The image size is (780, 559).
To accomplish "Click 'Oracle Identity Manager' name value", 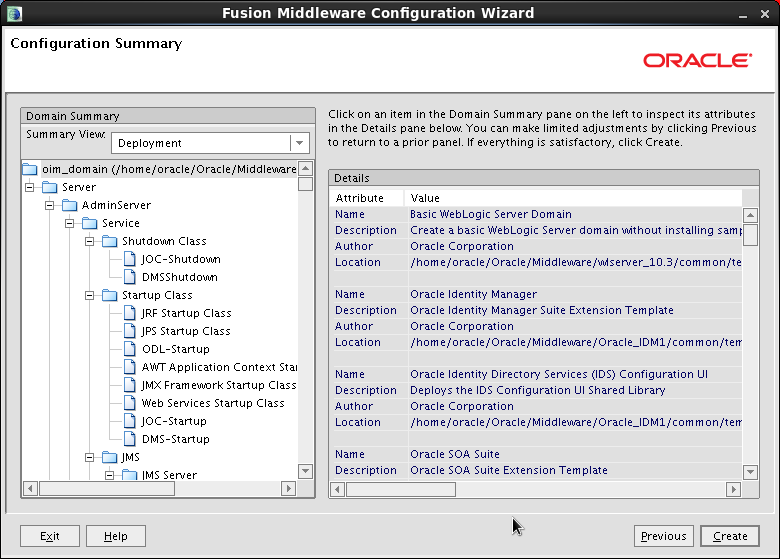I will [473, 294].
